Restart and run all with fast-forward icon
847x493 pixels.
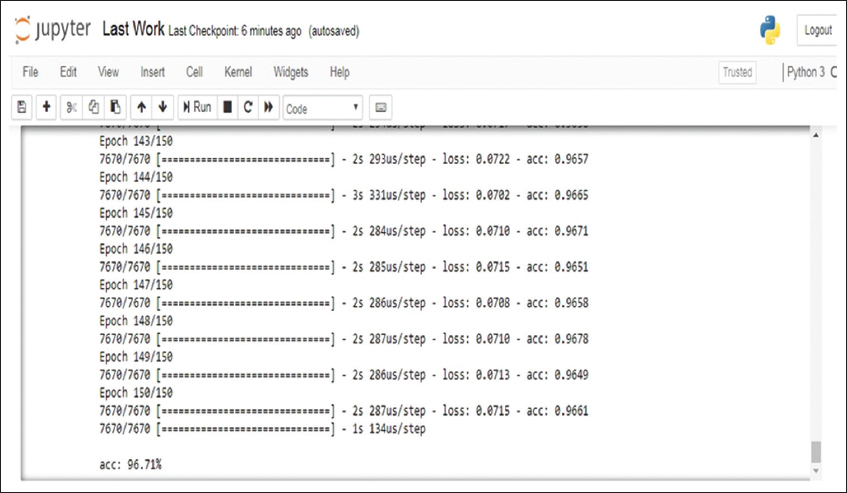coord(268,107)
